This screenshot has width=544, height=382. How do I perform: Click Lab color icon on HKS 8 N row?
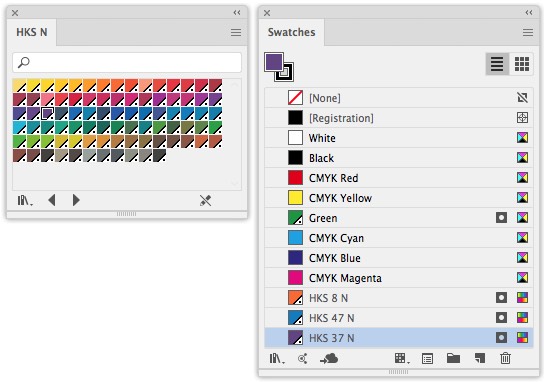pyautogui.click(x=522, y=298)
